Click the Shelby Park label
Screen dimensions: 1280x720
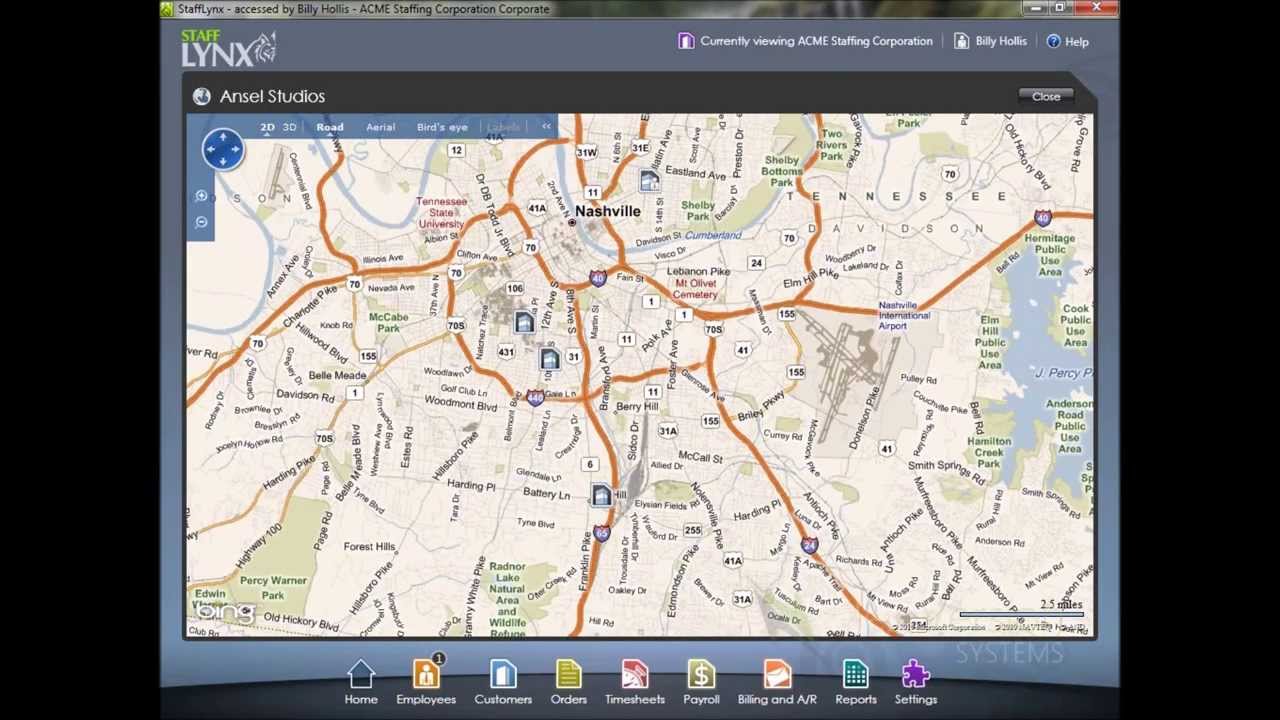click(698, 211)
